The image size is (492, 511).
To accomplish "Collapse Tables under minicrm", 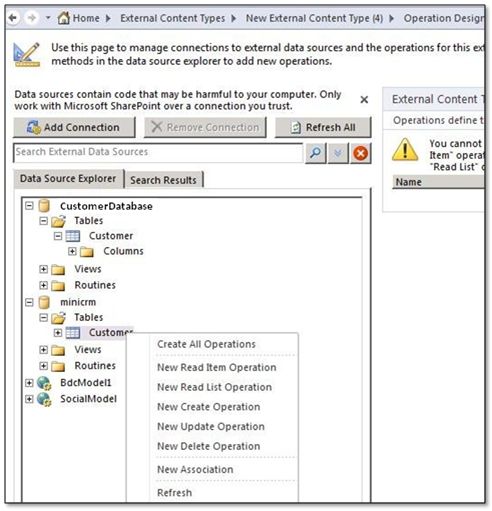I will tap(44, 317).
